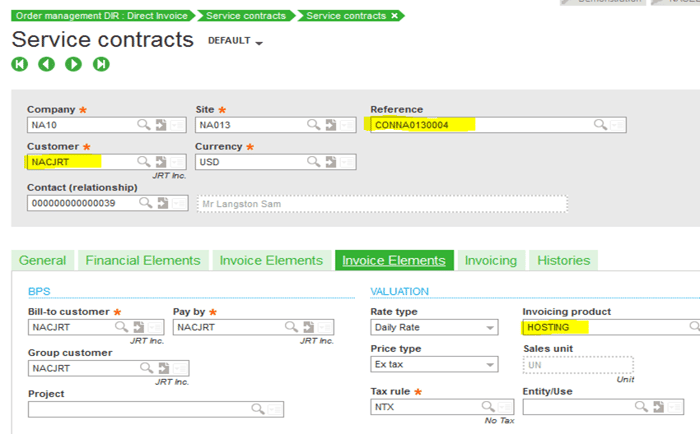This screenshot has height=434, width=700.
Task: Go to previous record arrow
Action: point(47,64)
